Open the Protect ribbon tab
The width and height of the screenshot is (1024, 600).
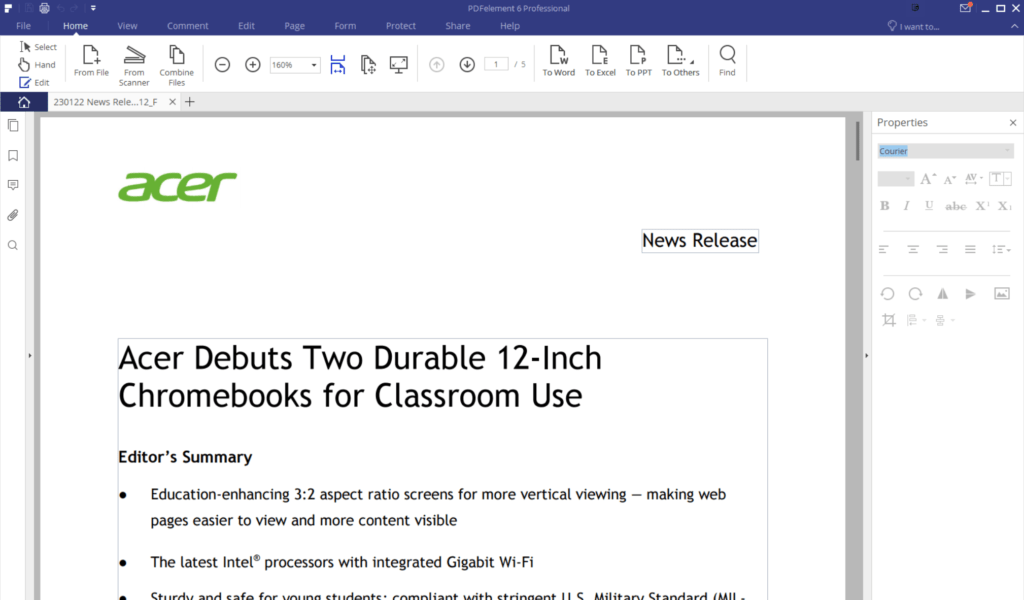tap(401, 26)
